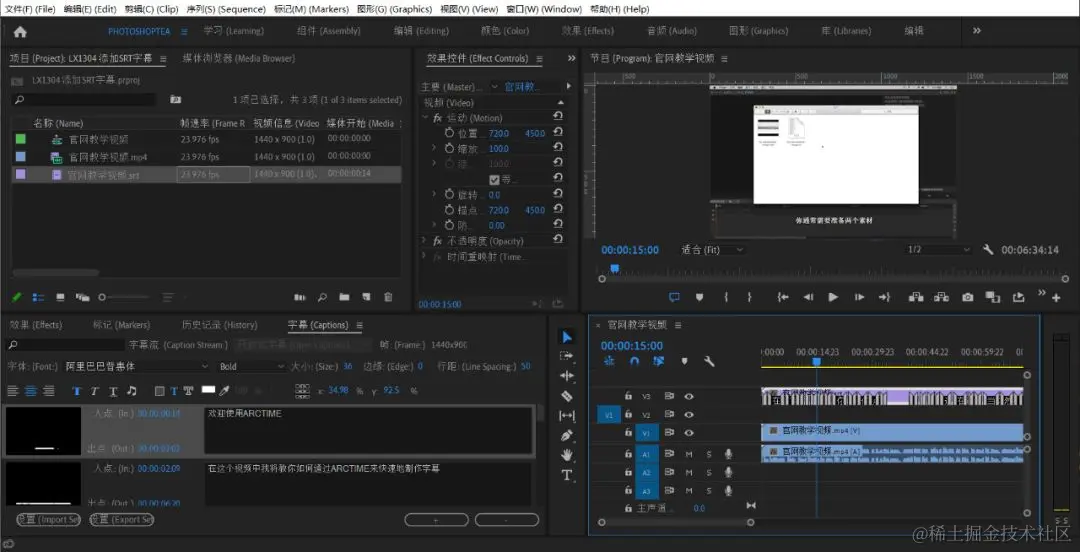Select the 官网教学视频.mp4 project item

point(207,157)
